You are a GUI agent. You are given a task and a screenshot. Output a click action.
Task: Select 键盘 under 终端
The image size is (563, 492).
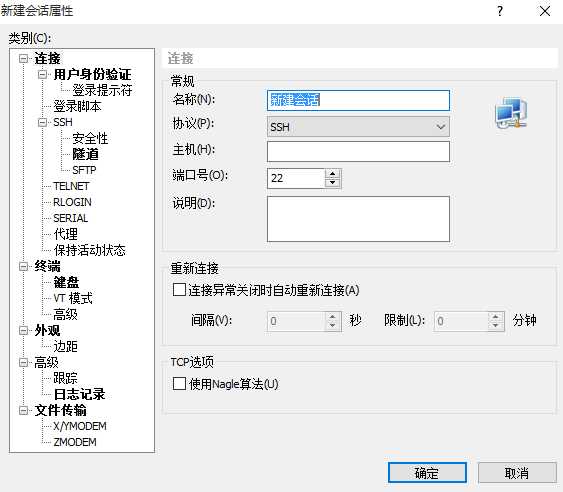pyautogui.click(x=66, y=282)
